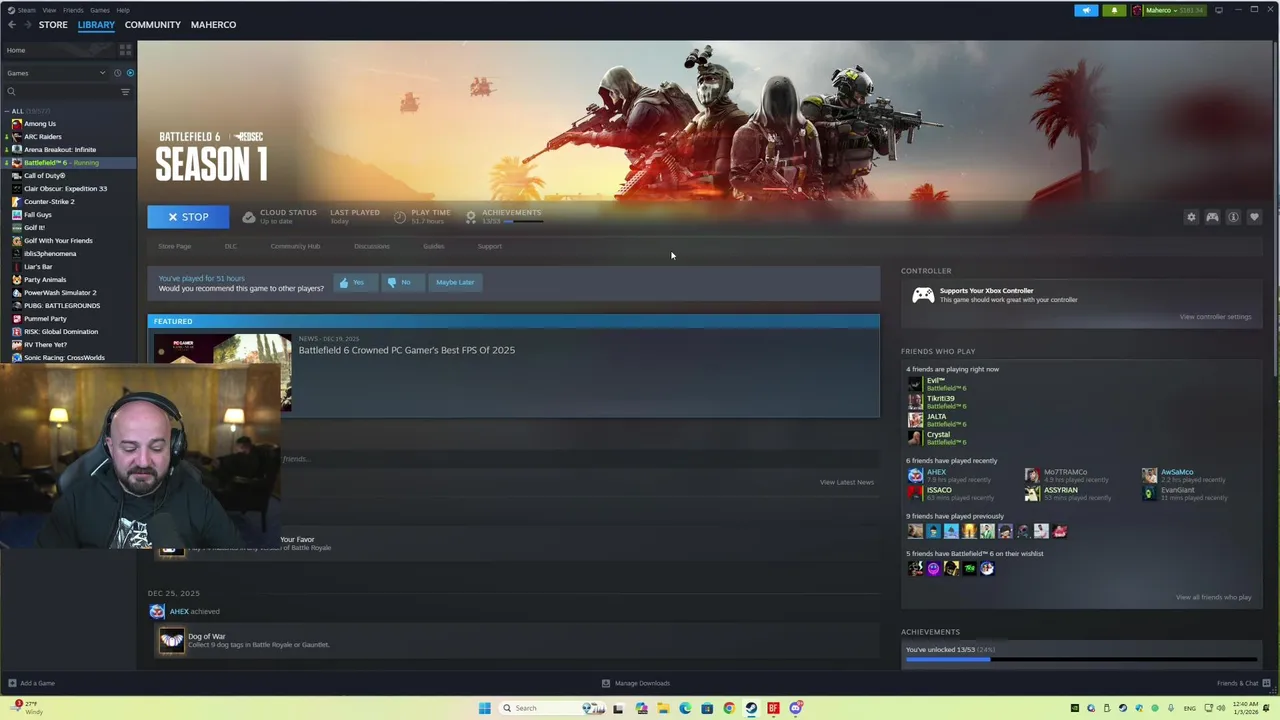This screenshot has width=1280, height=720.
Task: Open View controller settings link
Action: (1215, 317)
